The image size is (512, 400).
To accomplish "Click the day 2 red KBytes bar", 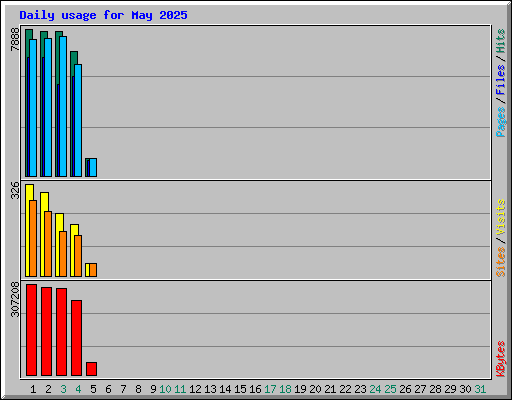I will pos(46,332).
